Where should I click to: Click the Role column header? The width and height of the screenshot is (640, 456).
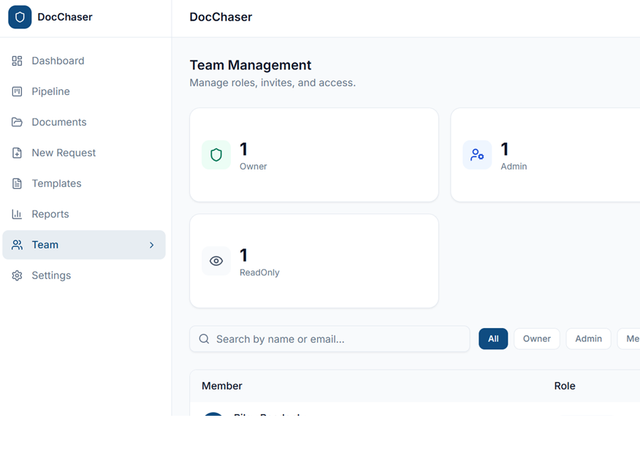tap(564, 386)
